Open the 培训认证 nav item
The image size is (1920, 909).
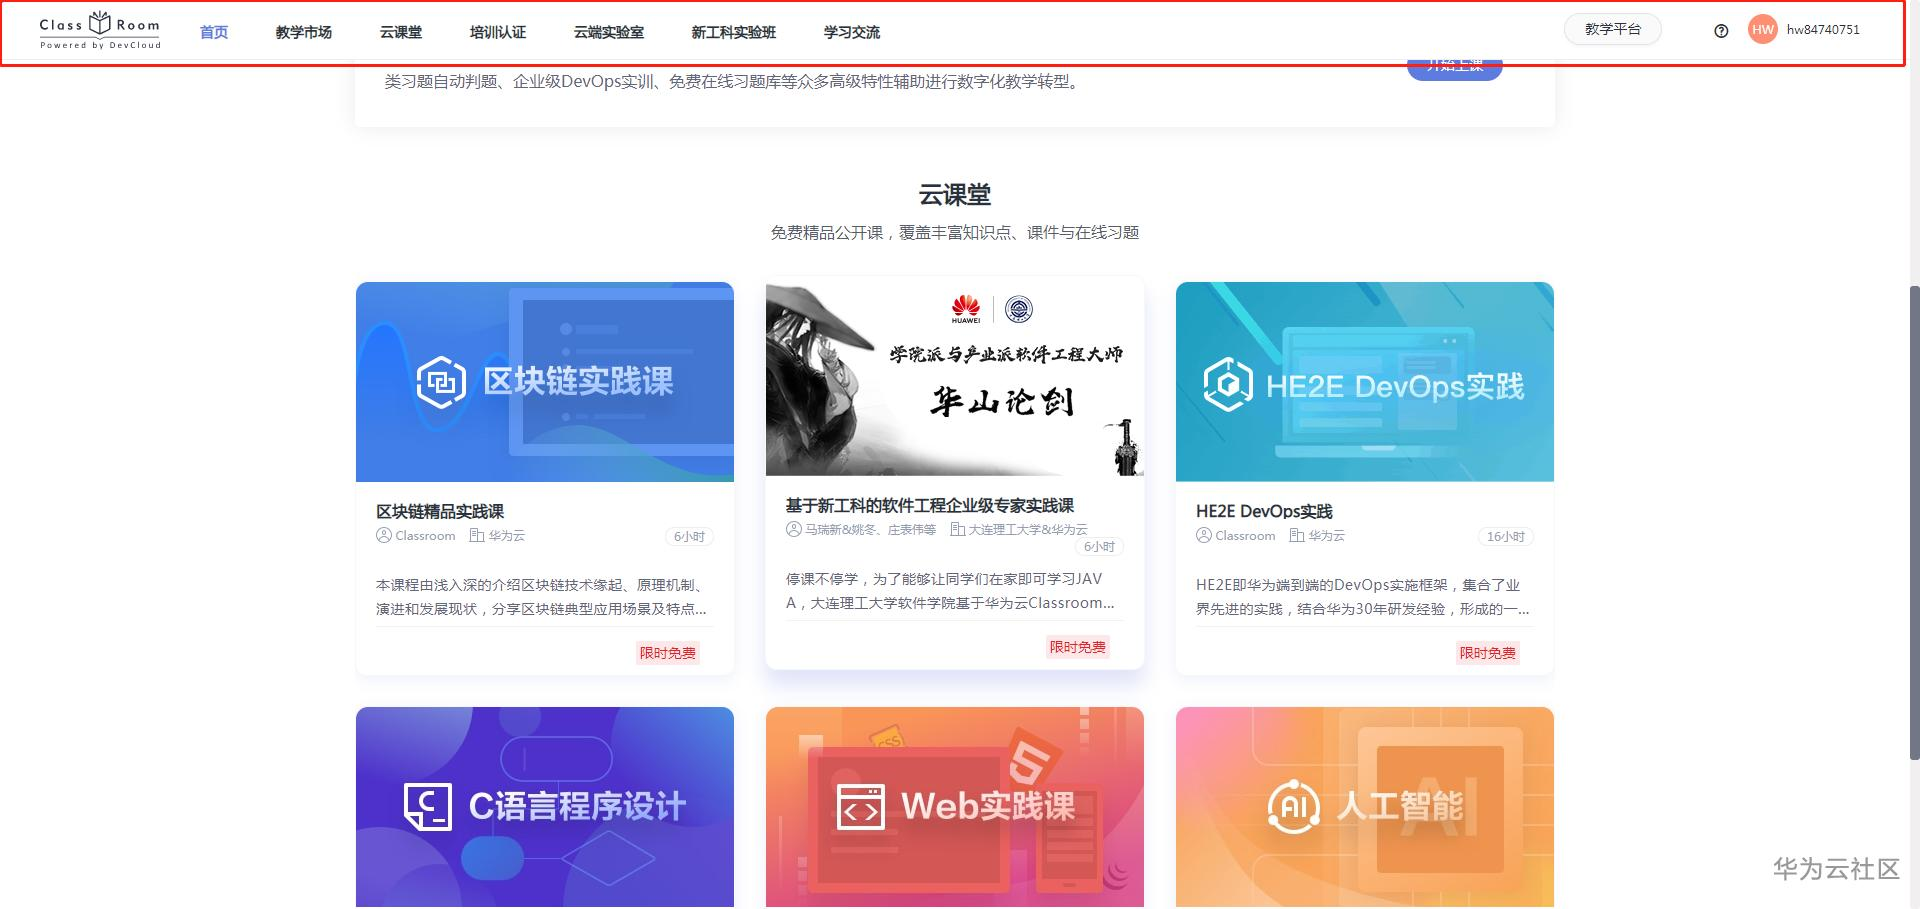(498, 32)
